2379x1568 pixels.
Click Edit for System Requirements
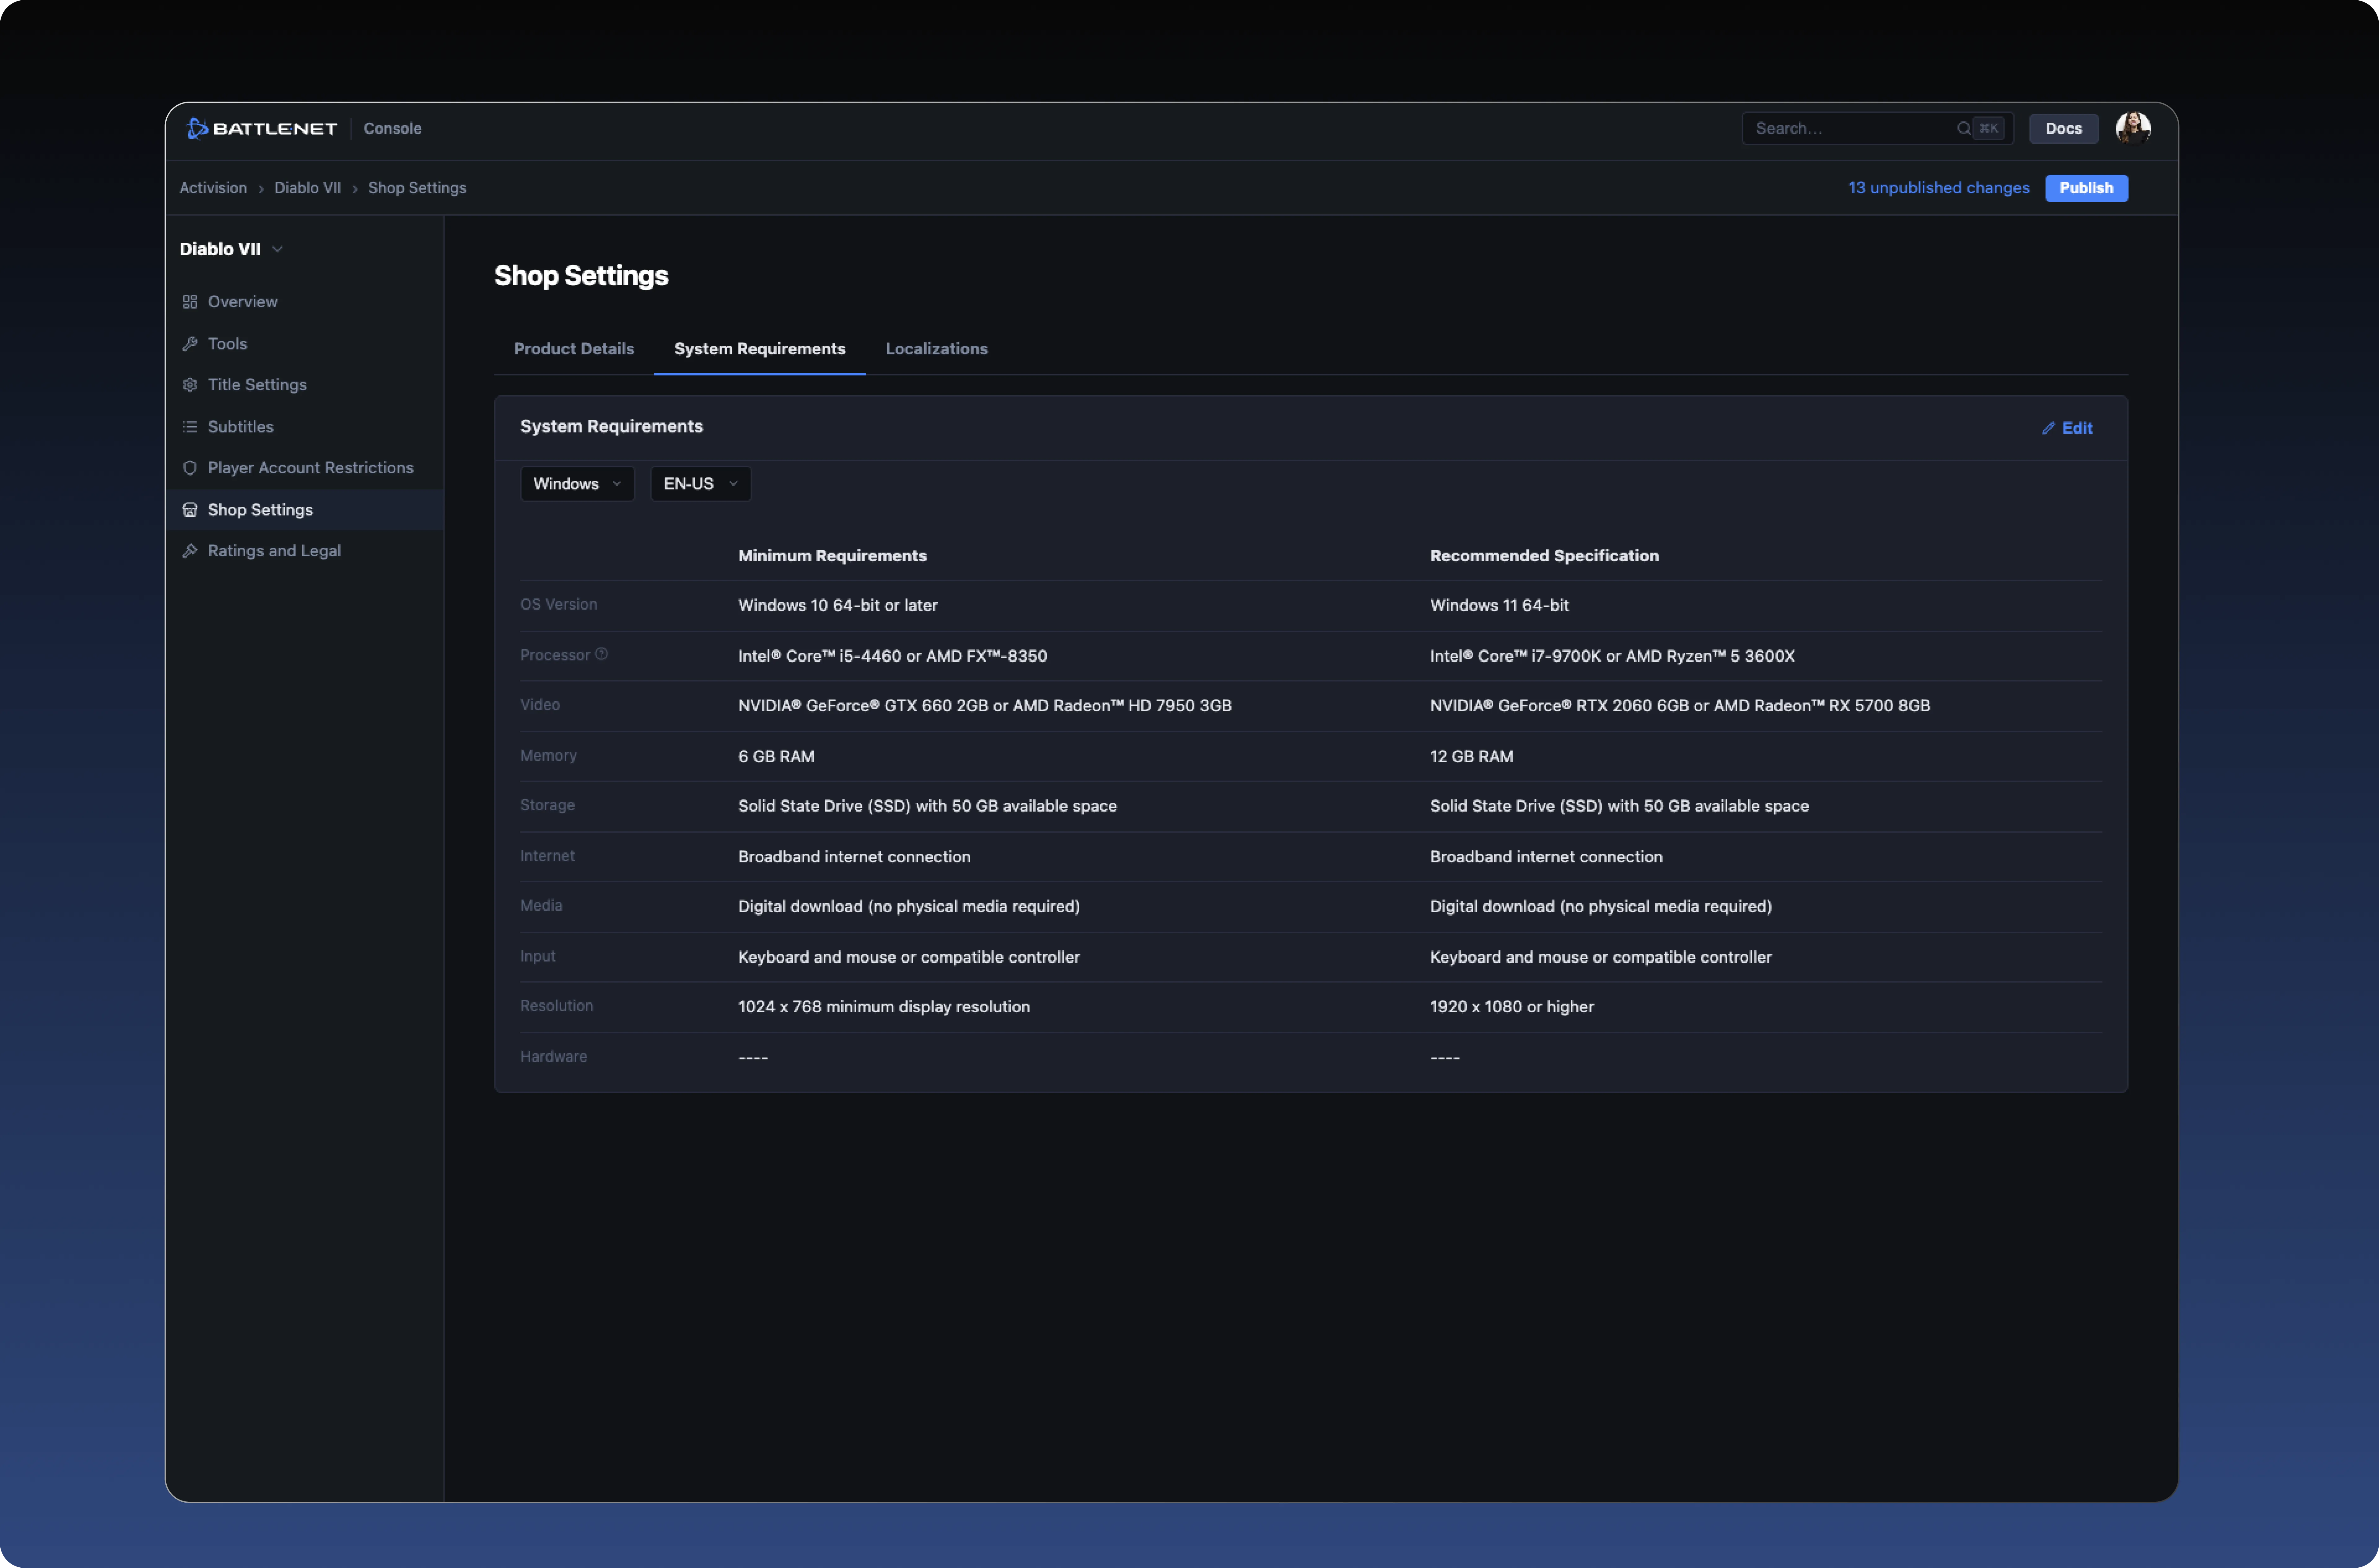[x=2067, y=428]
